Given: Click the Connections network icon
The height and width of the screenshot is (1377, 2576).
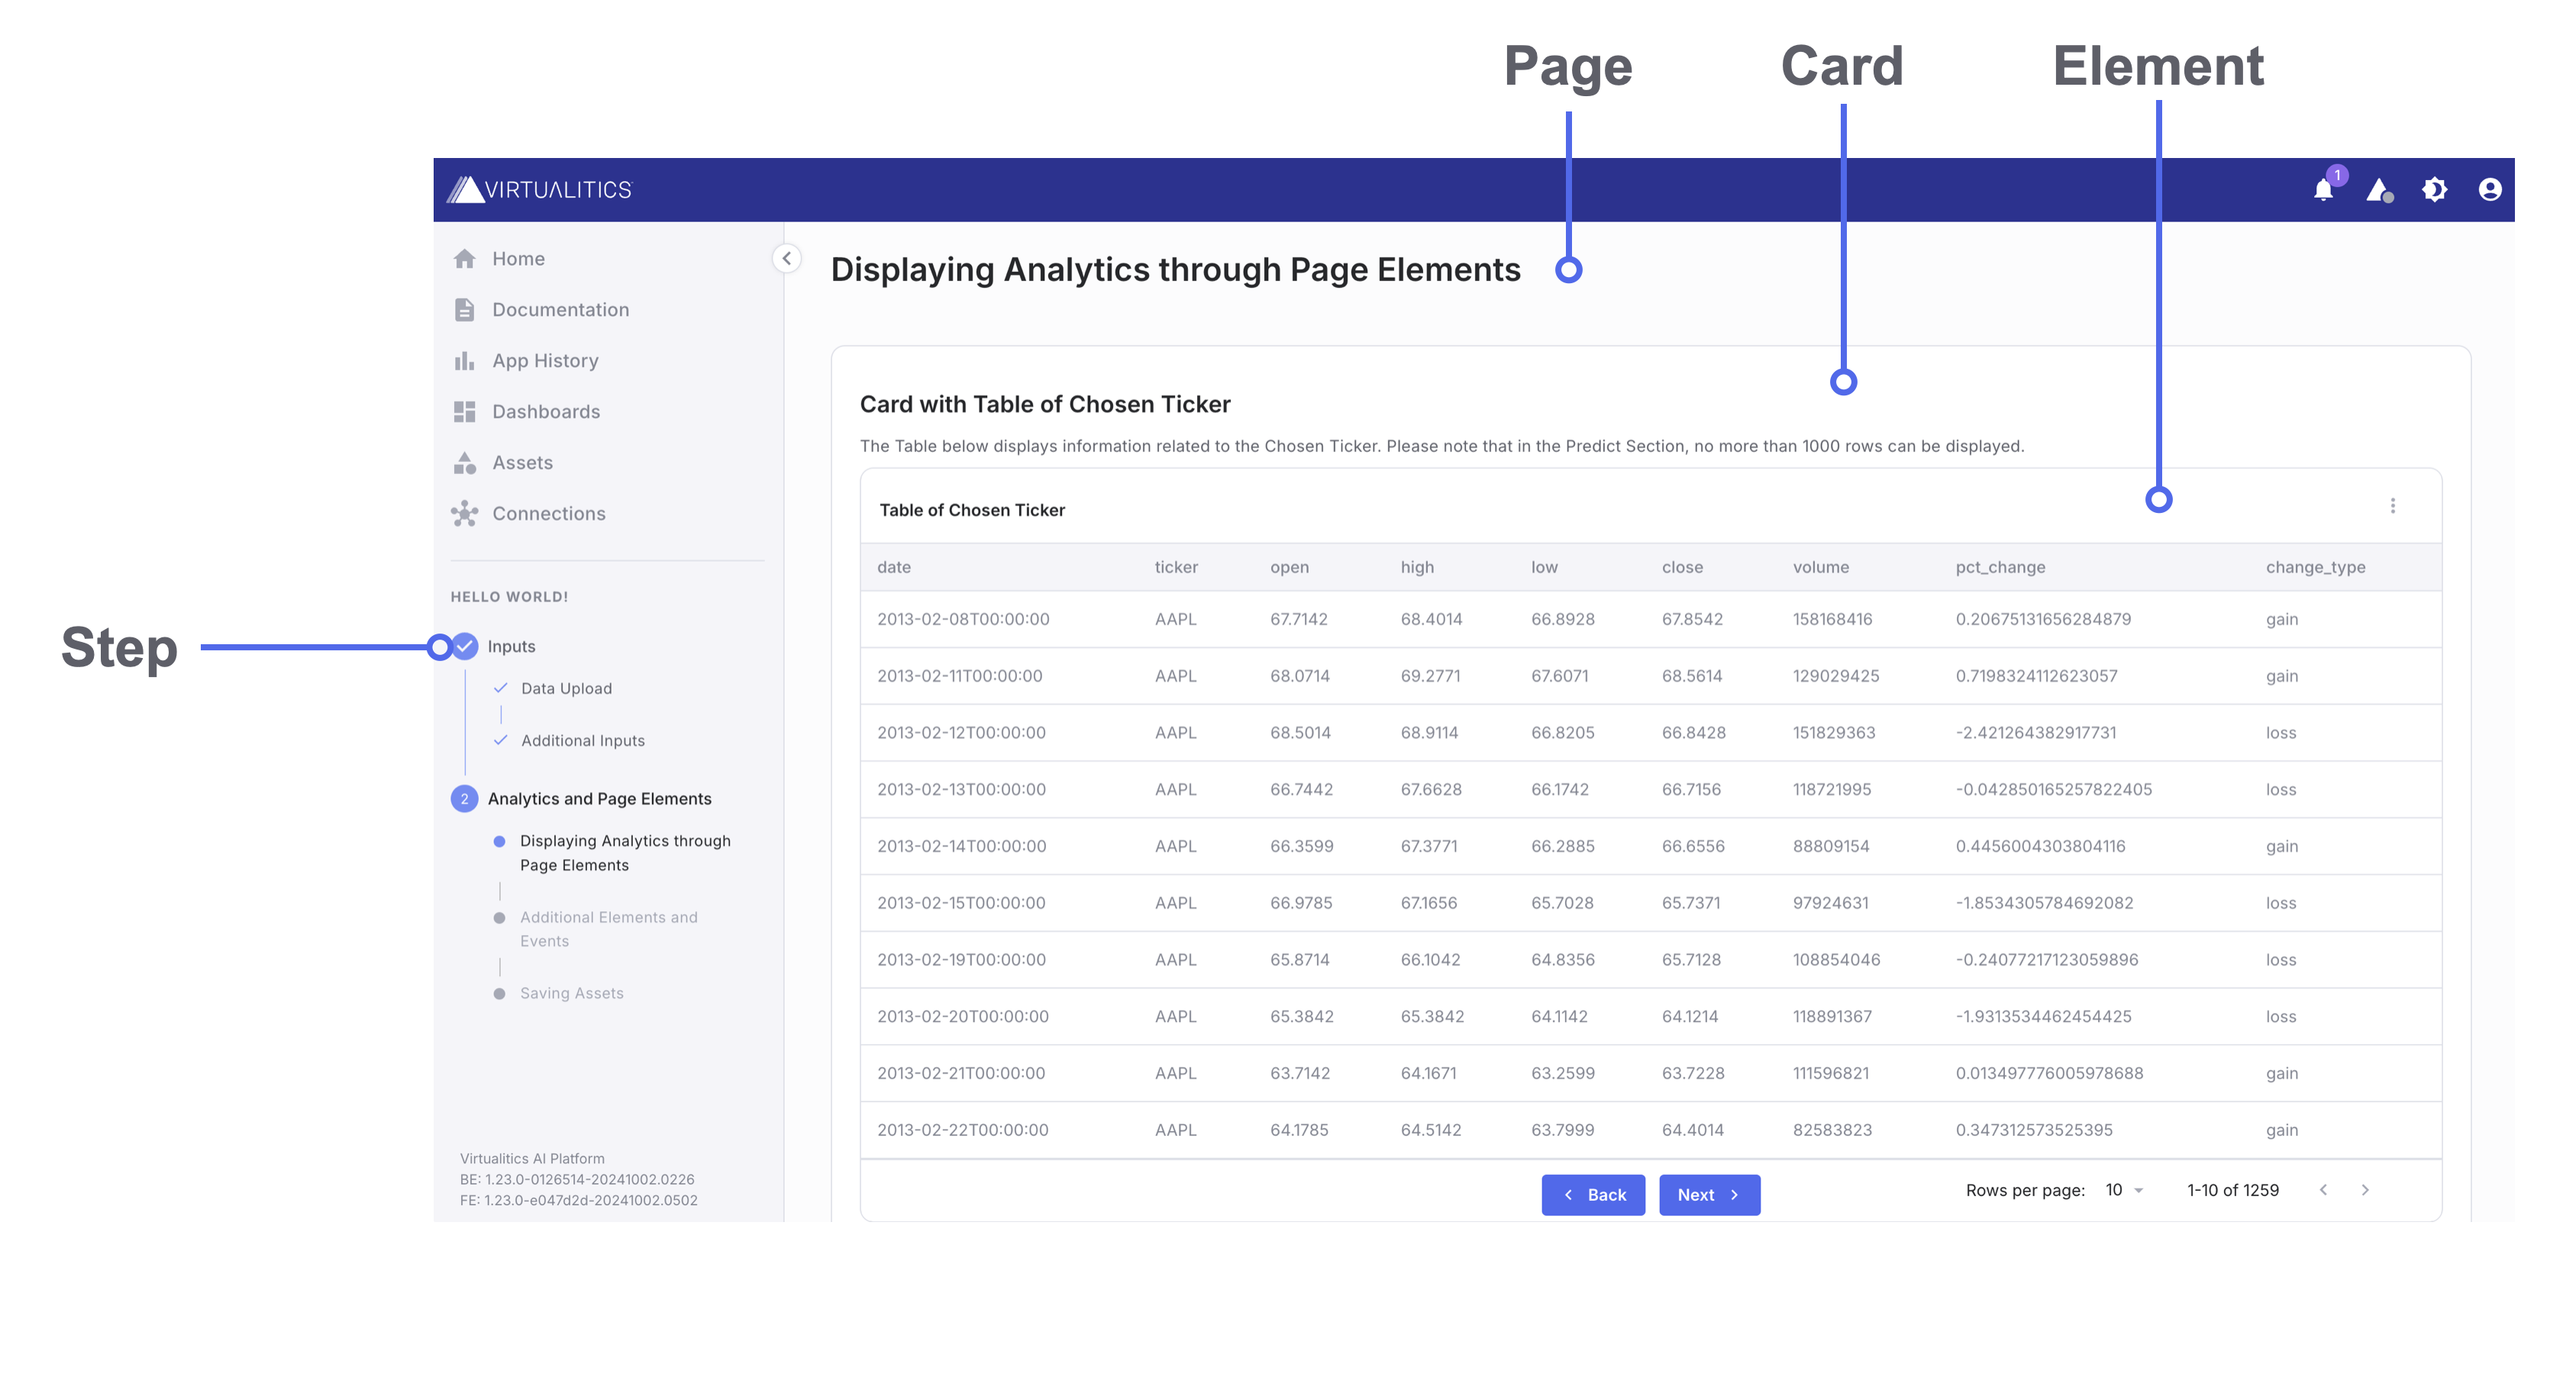Looking at the screenshot, I should pos(464,514).
